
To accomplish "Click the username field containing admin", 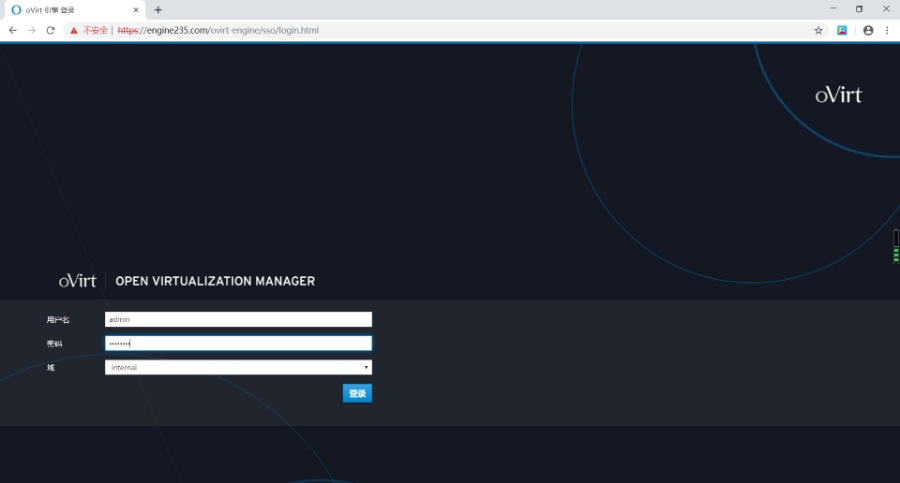I will 238,319.
